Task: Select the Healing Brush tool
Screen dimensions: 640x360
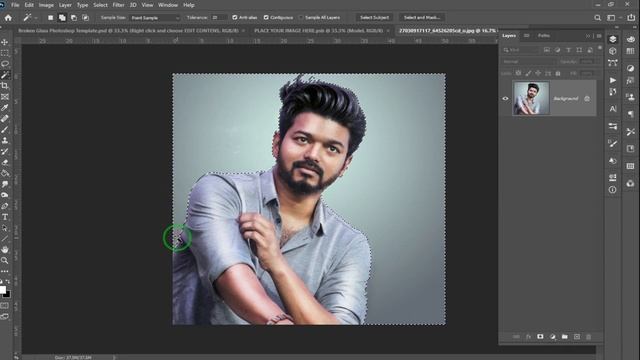Action: click(x=5, y=118)
